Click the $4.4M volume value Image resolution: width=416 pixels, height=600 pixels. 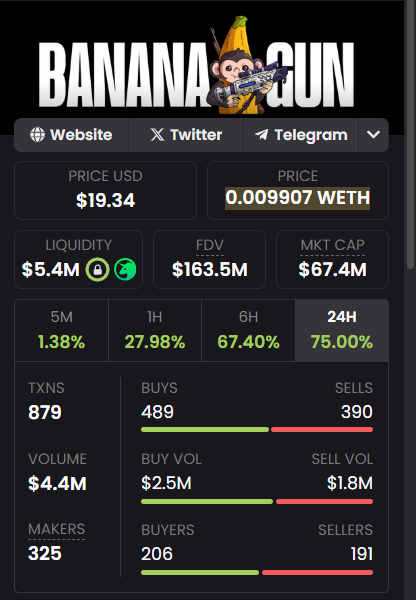click(x=57, y=483)
